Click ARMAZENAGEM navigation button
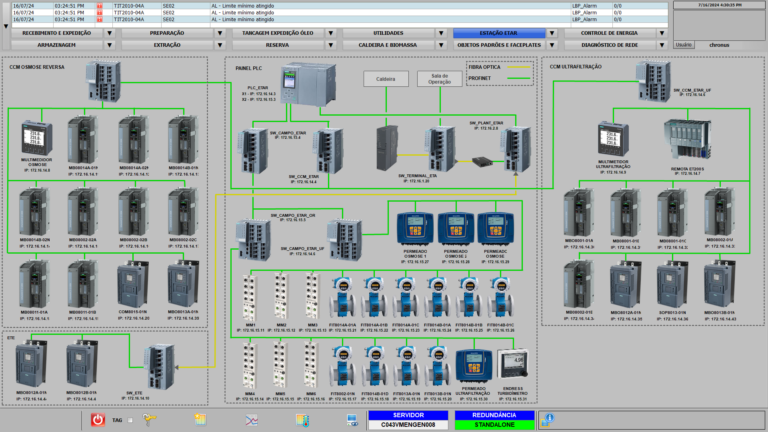 (57, 45)
